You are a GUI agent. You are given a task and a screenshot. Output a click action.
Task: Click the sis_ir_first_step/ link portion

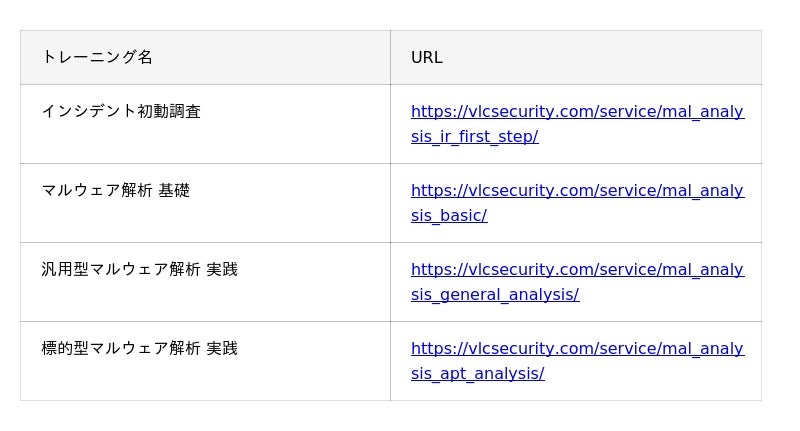474,137
